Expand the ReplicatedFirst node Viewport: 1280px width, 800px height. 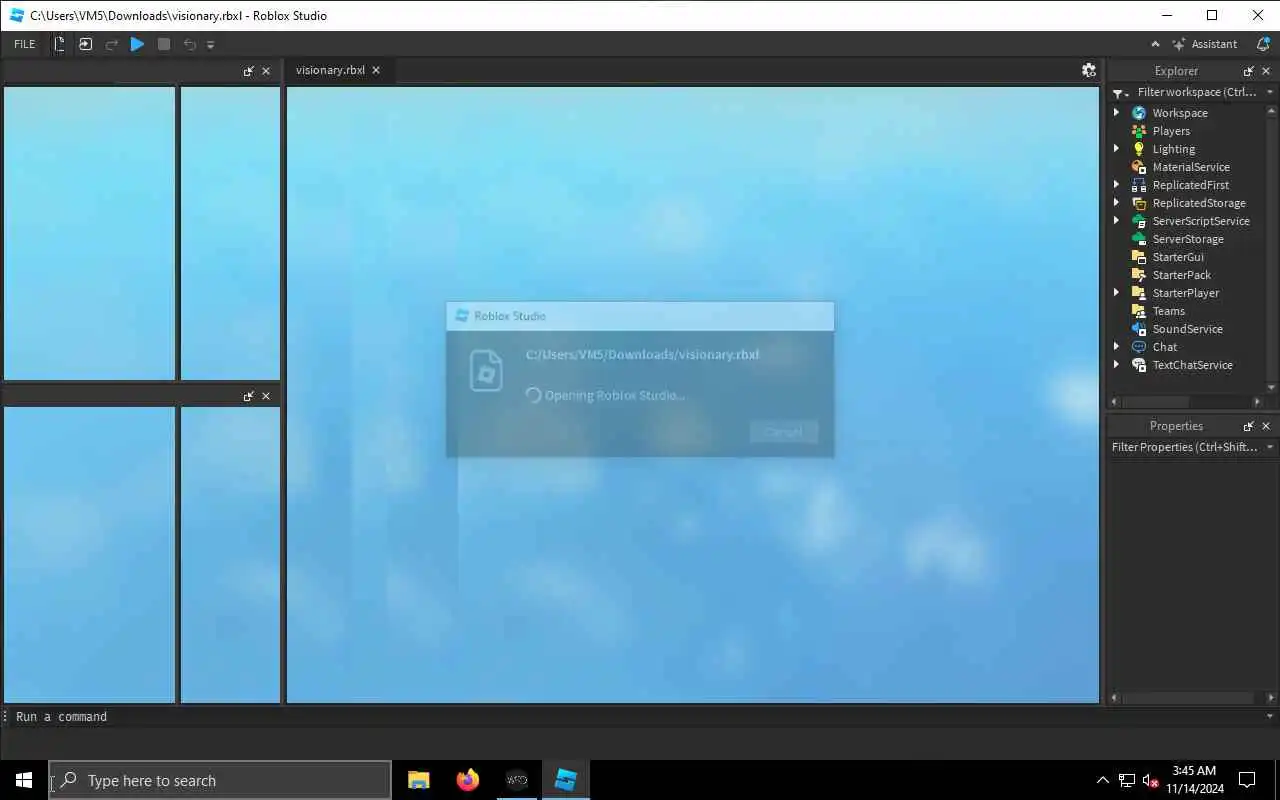point(1117,185)
